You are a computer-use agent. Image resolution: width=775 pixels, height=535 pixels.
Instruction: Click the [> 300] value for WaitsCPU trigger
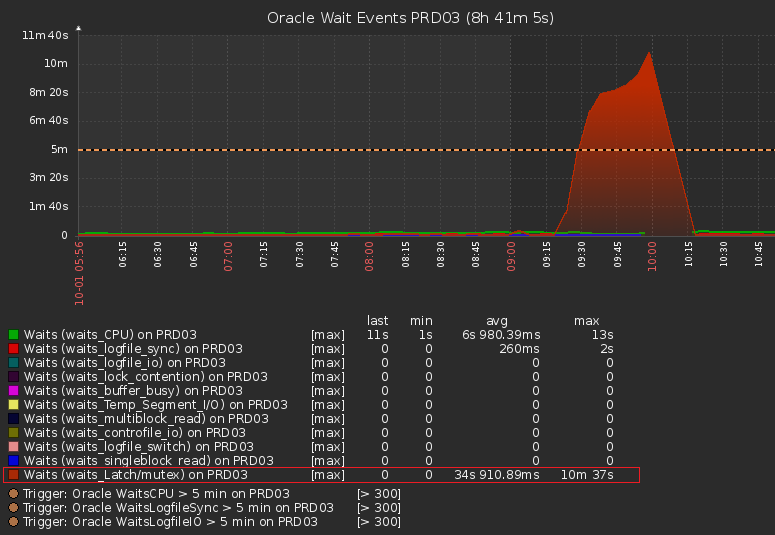pos(379,493)
